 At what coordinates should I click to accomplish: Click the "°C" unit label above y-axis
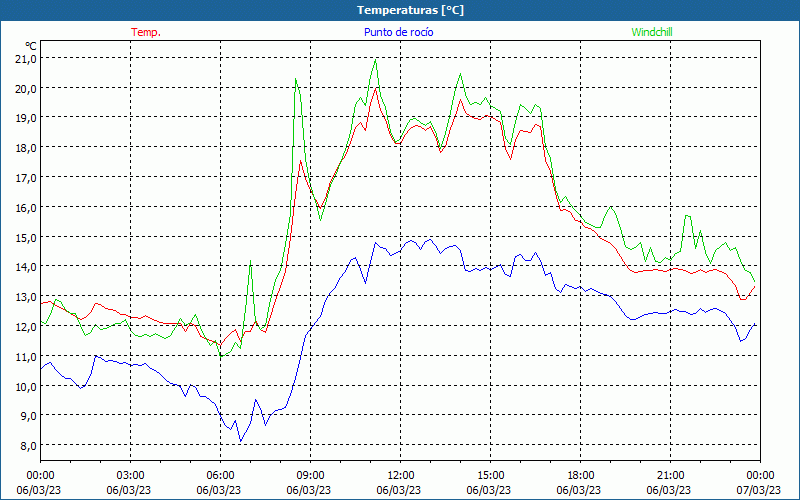(x=31, y=45)
